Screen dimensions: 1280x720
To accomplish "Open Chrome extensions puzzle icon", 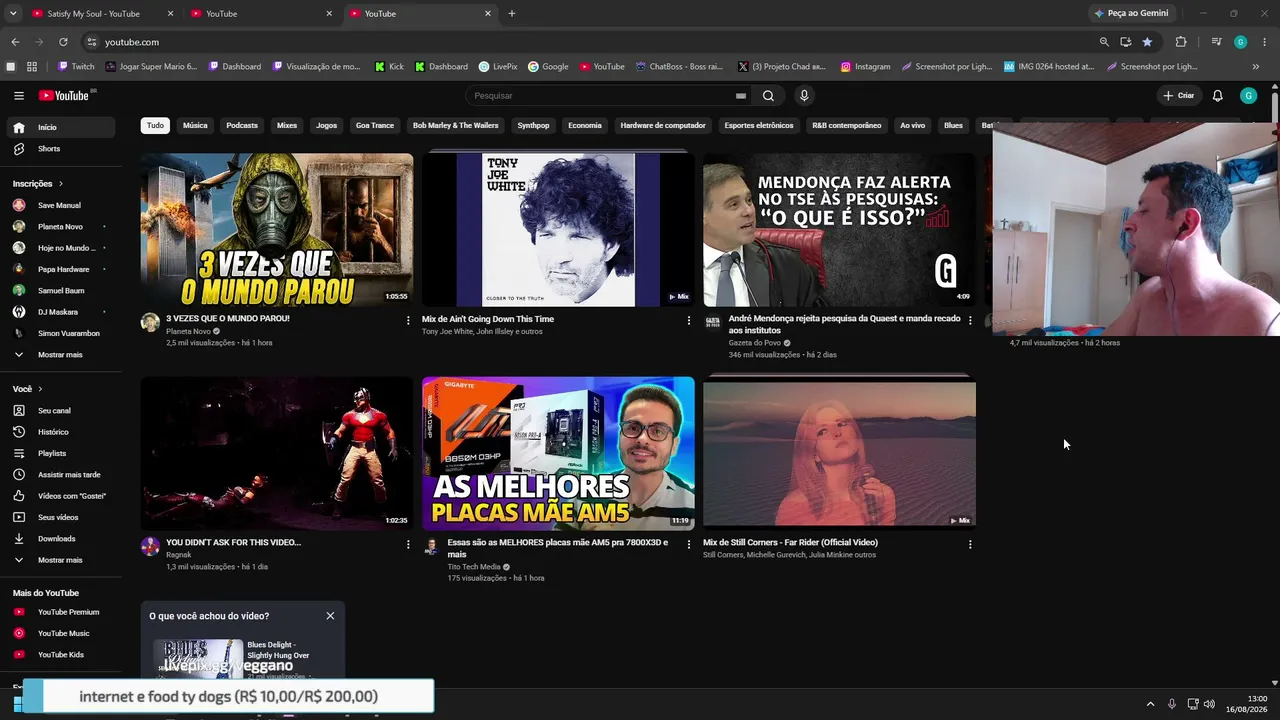I will coord(1181,42).
